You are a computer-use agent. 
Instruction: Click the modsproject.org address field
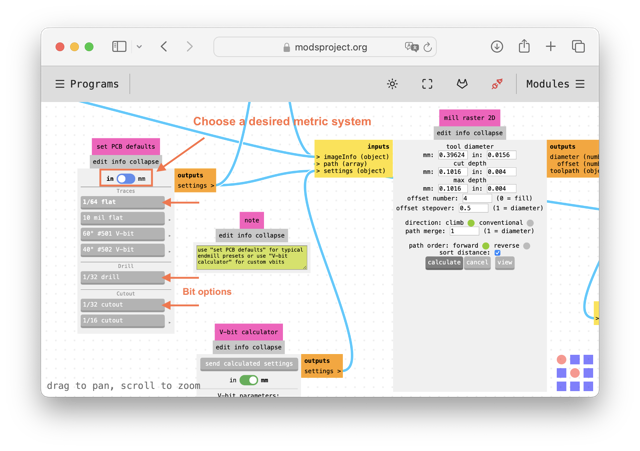pos(325,47)
